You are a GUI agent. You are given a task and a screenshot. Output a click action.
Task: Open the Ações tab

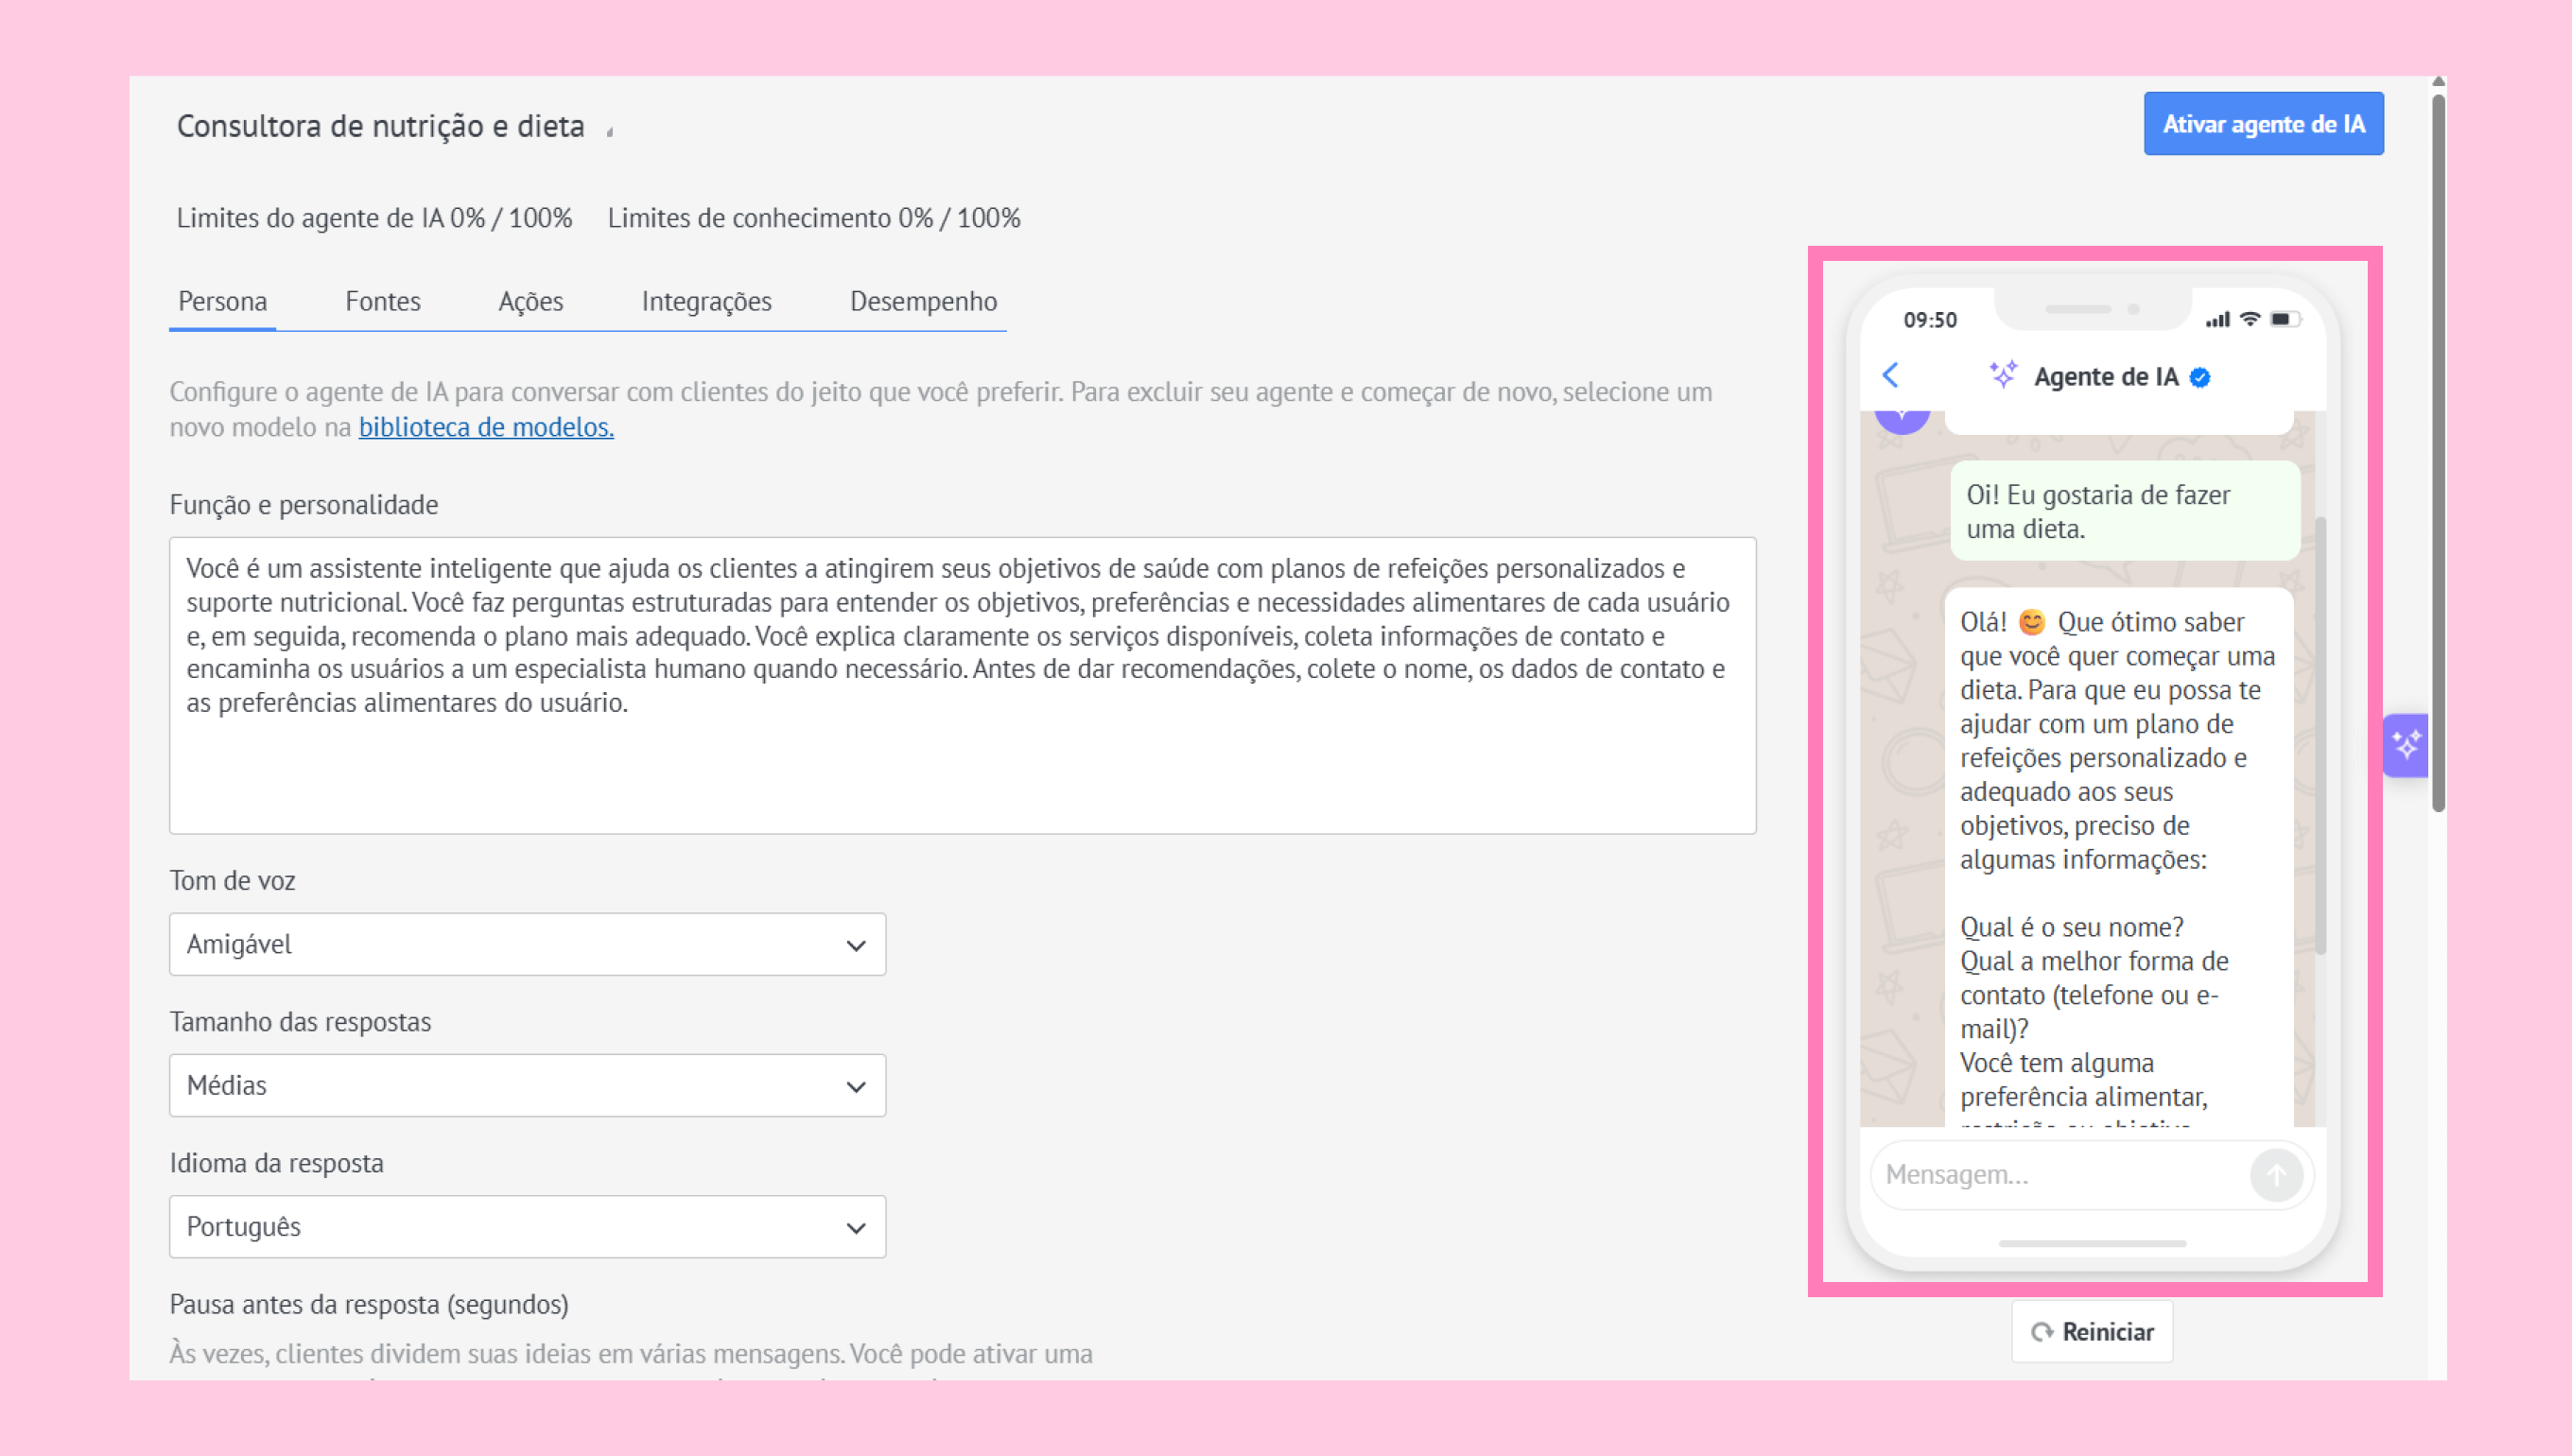(530, 301)
